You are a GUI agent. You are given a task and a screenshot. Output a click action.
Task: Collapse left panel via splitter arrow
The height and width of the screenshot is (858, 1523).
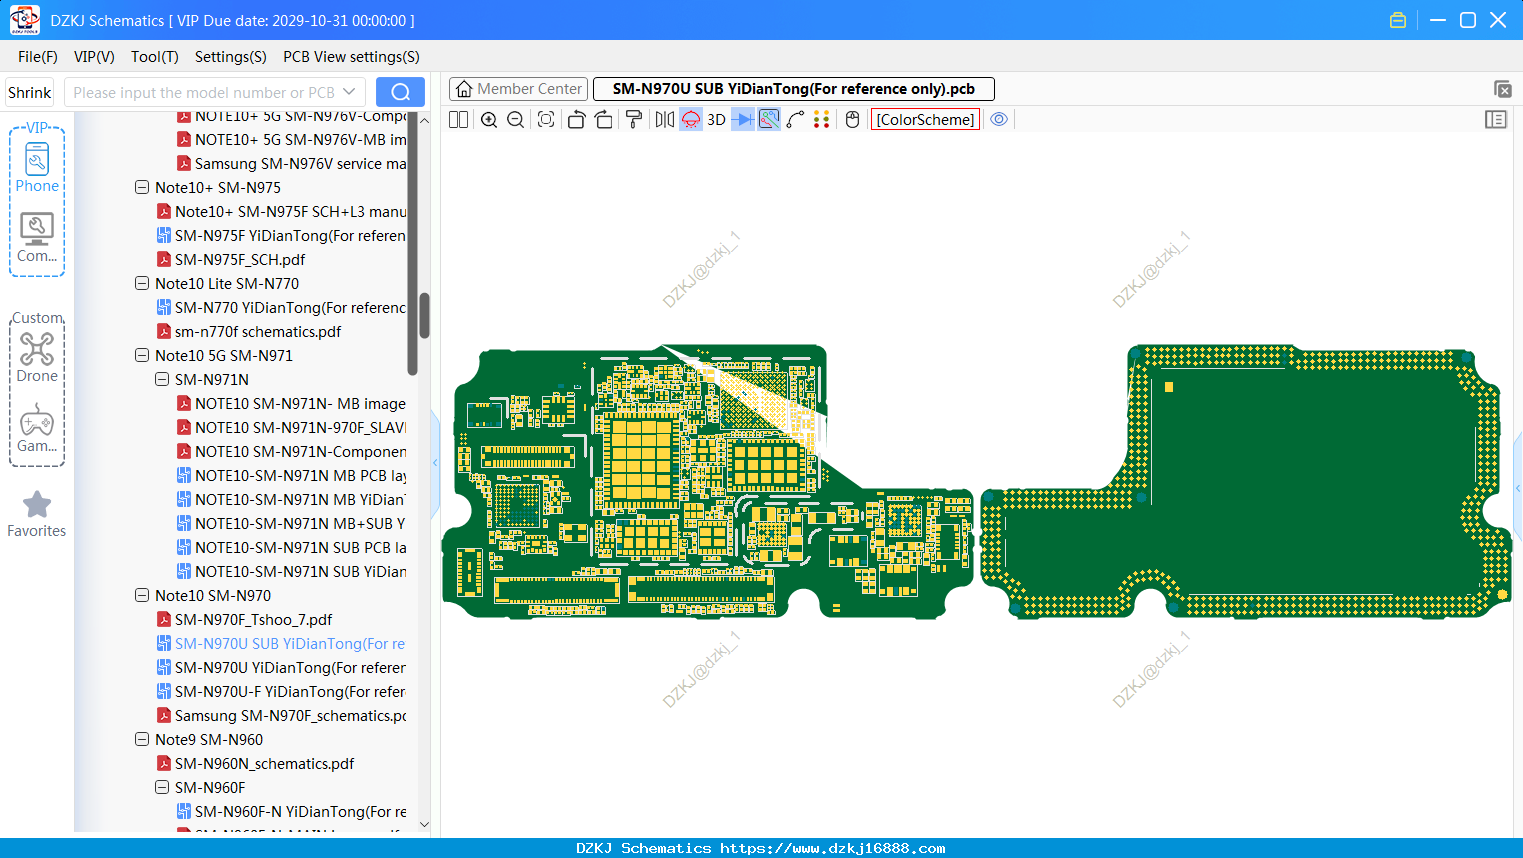pos(435,462)
